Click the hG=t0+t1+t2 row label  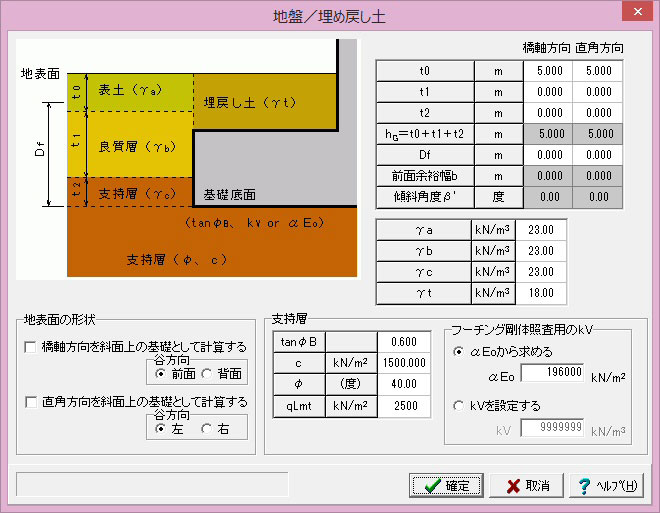[x=425, y=134]
